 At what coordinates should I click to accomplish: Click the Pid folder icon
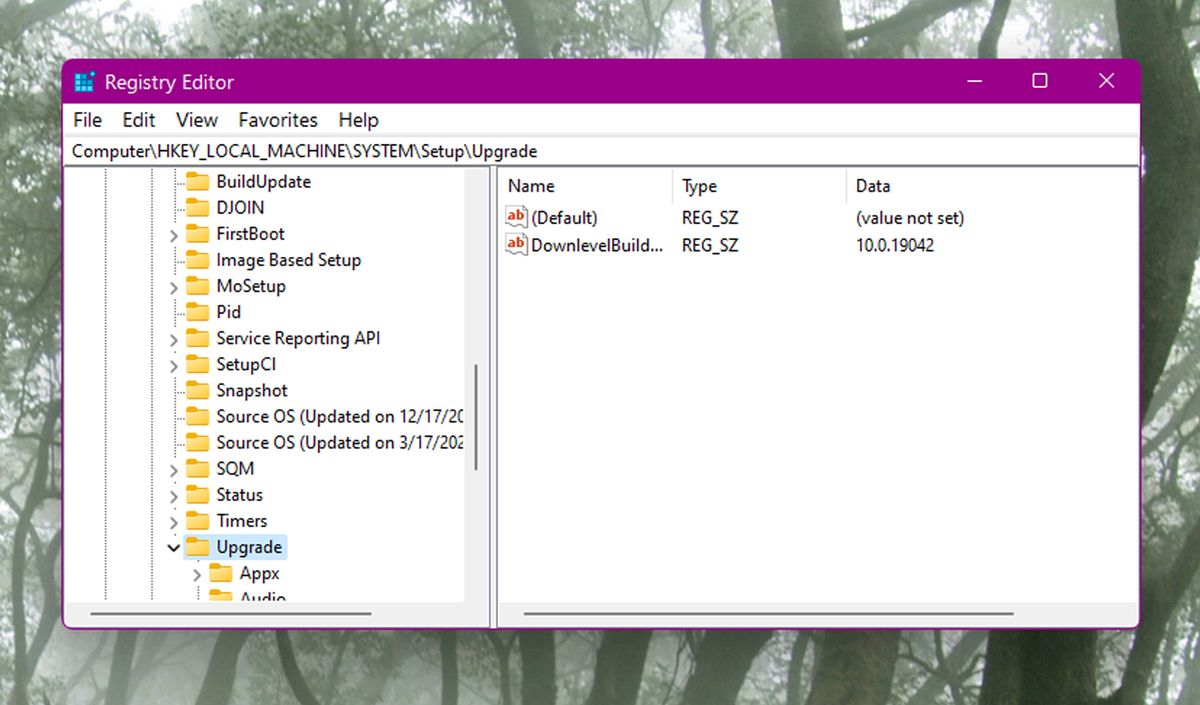click(x=197, y=312)
